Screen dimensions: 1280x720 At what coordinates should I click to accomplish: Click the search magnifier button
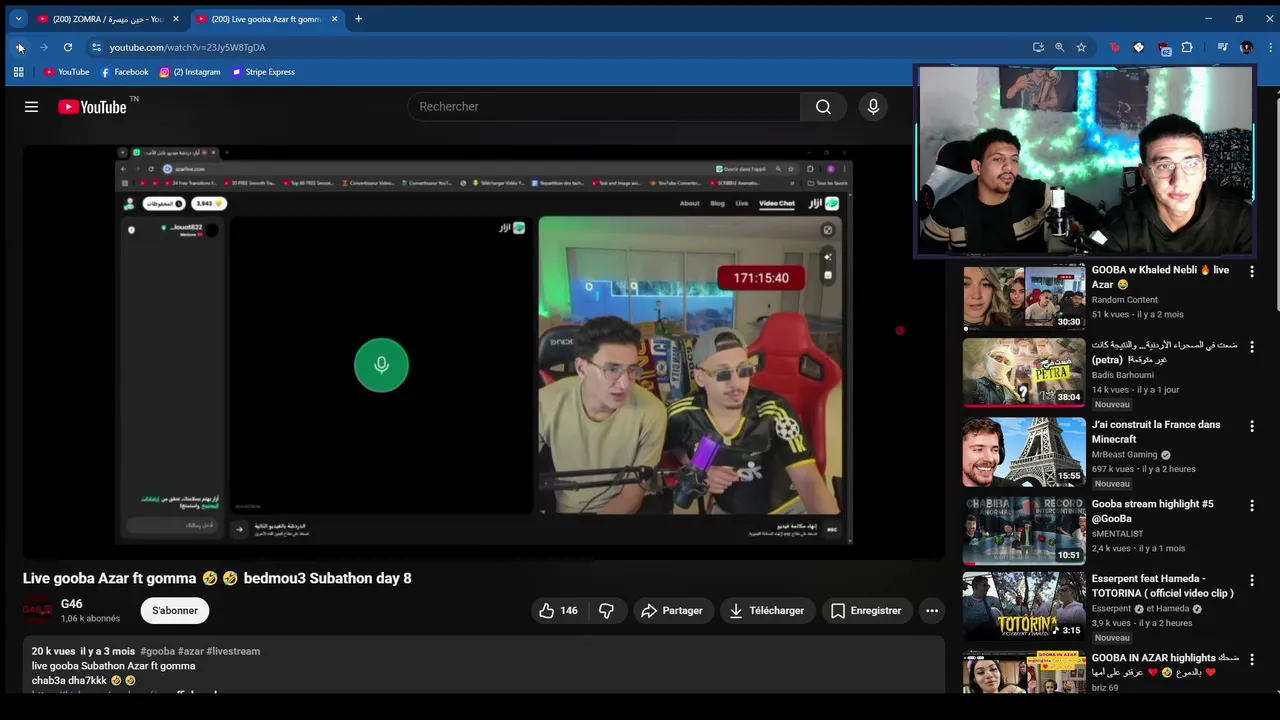point(823,107)
